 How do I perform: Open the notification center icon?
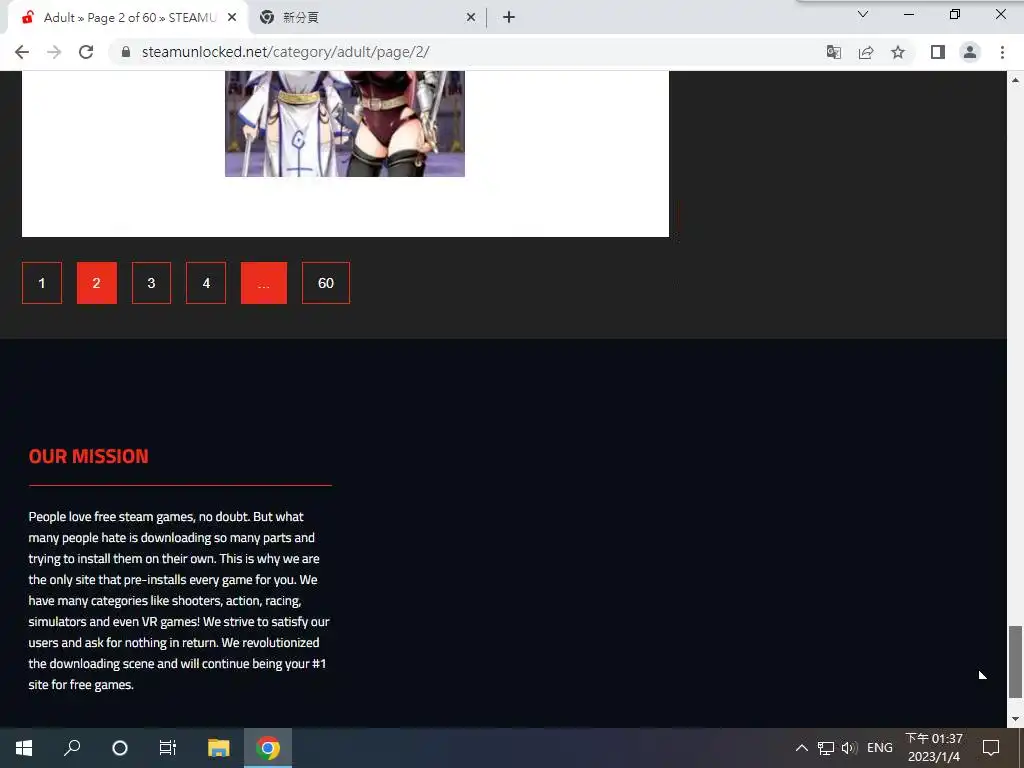(x=991, y=748)
